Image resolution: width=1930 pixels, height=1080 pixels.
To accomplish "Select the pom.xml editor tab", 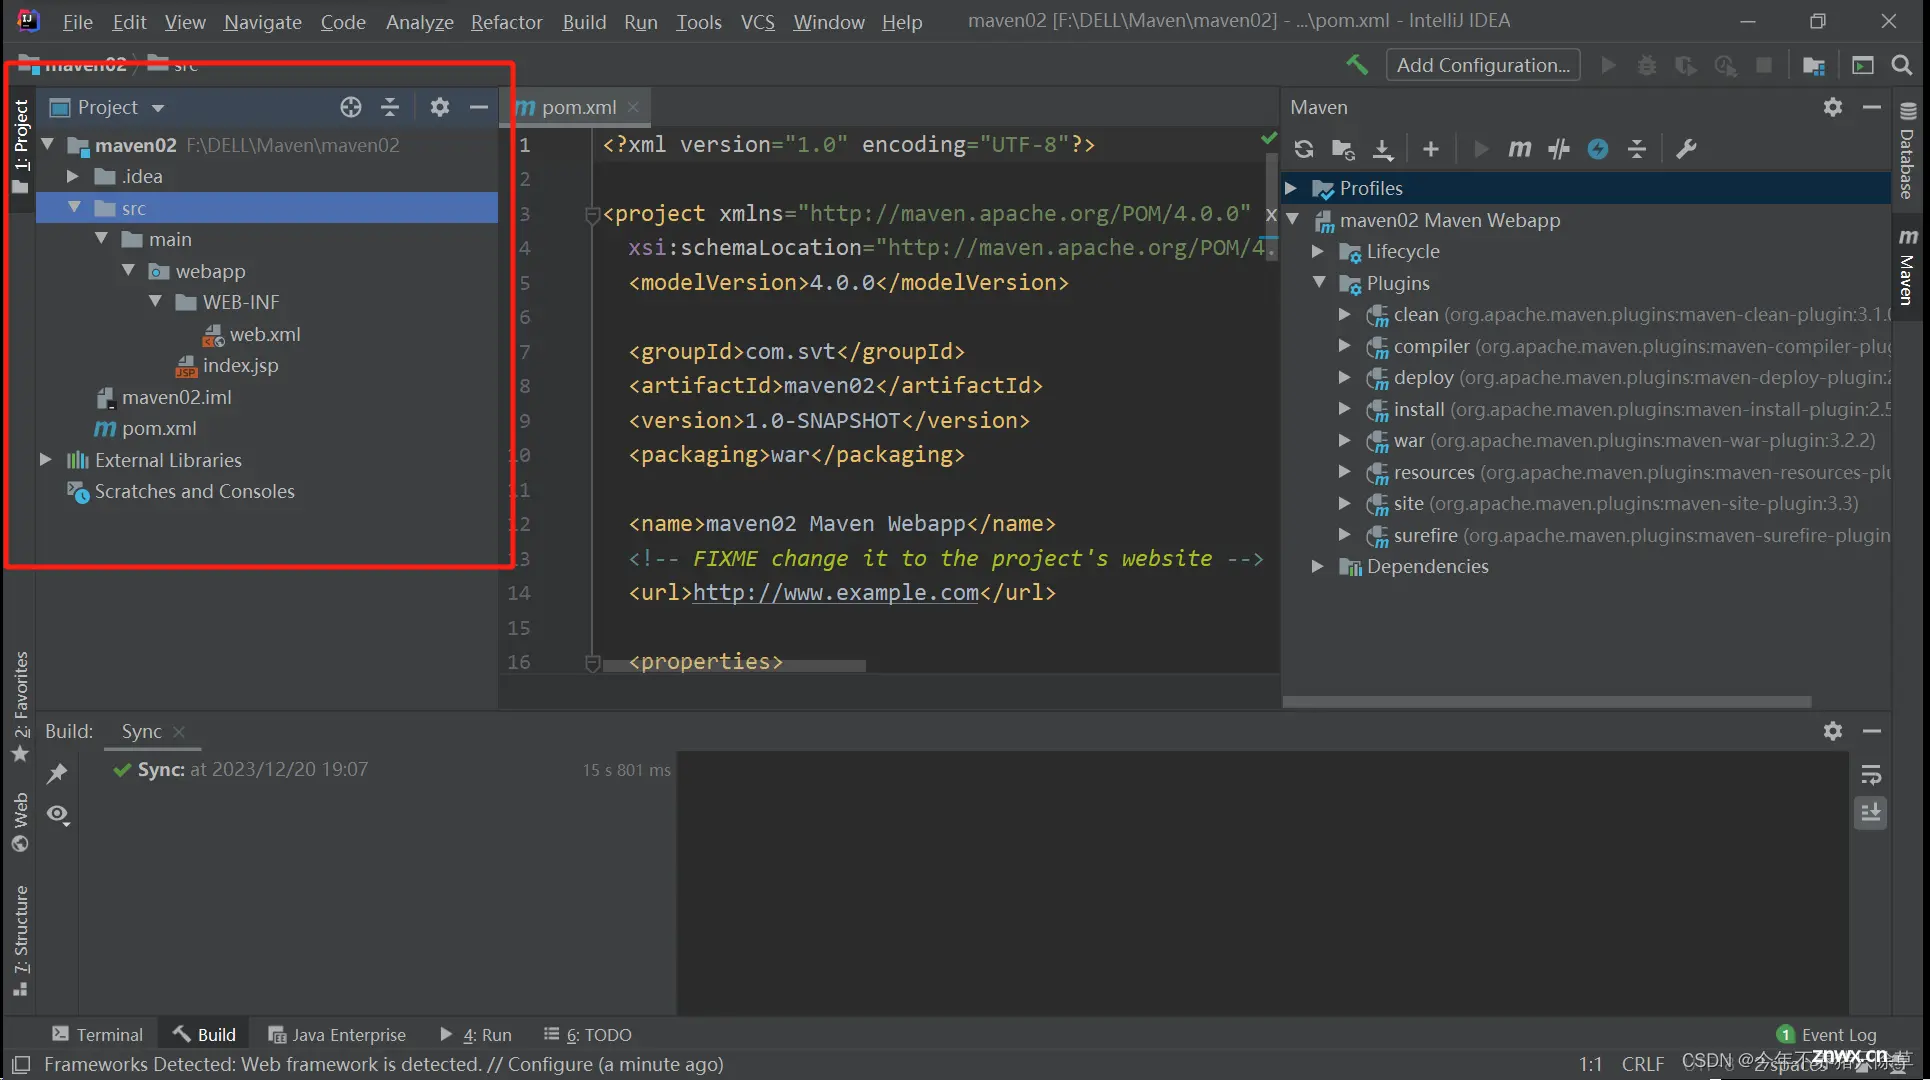I will point(578,107).
